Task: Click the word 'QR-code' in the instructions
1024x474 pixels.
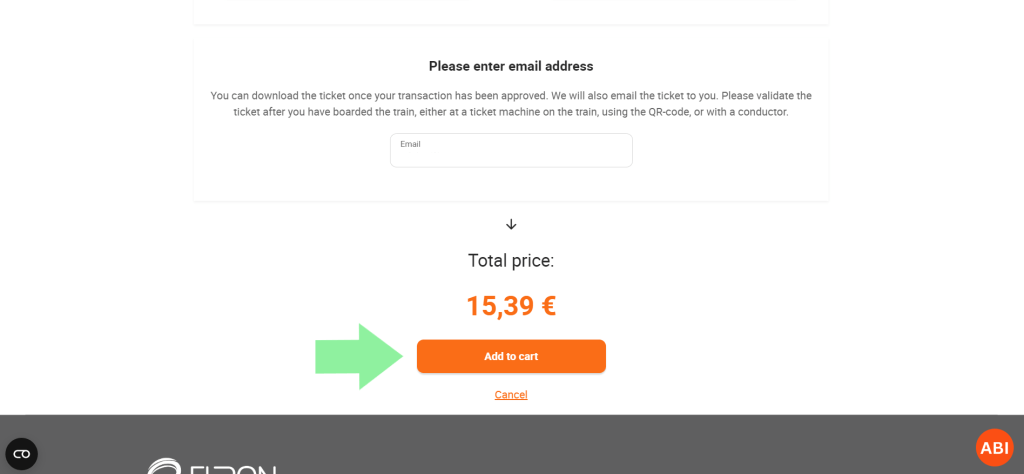Action: [646, 112]
